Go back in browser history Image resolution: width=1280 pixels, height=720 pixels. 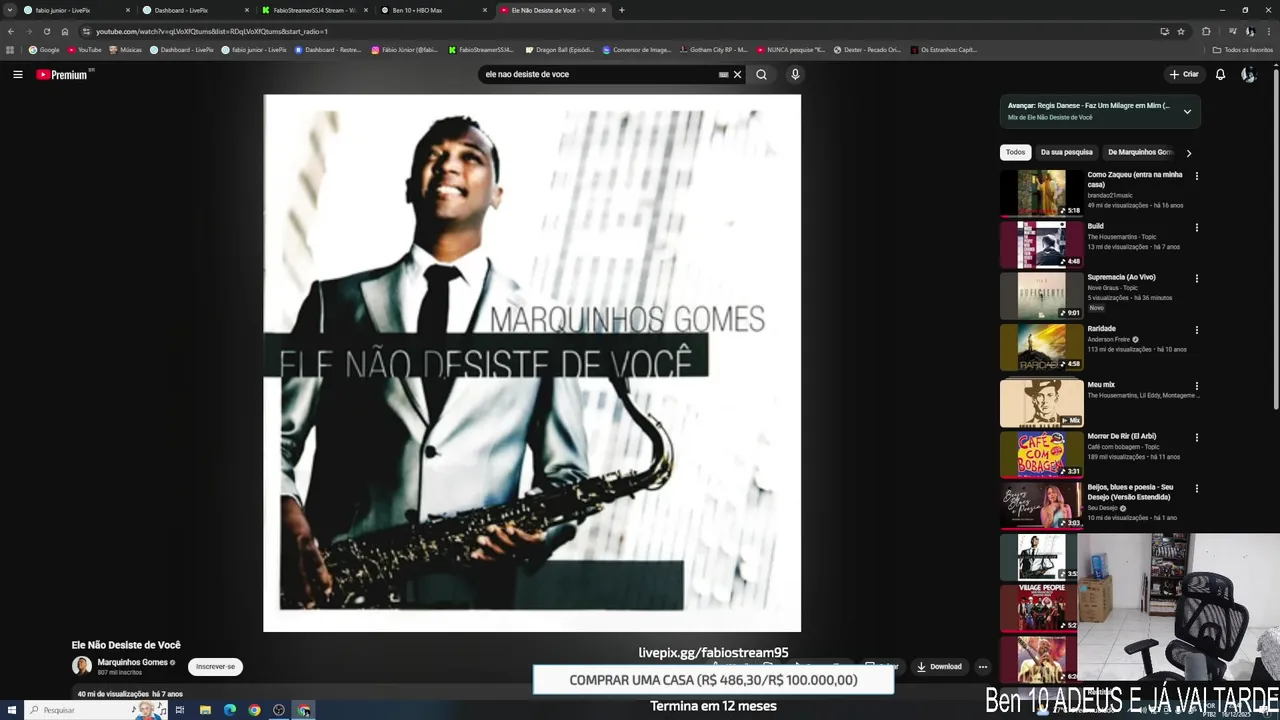pos(10,31)
